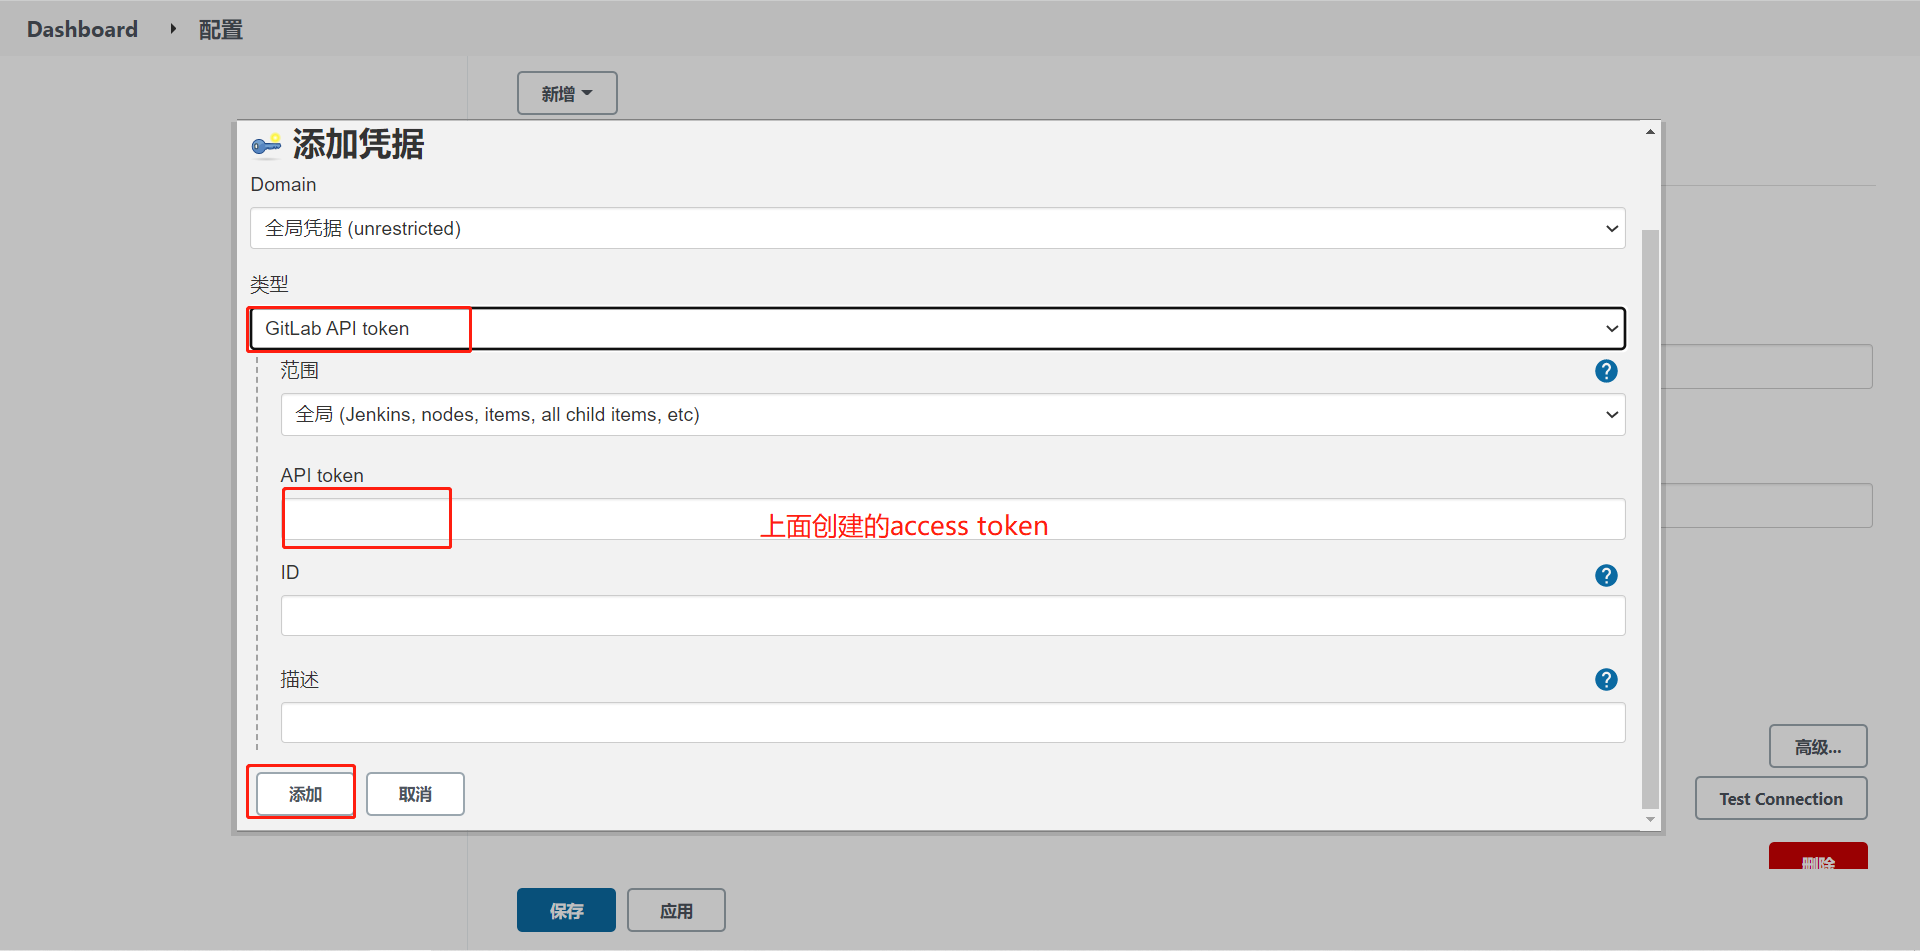Click the dialog scrollbar down arrow
The width and height of the screenshot is (1920, 951).
click(x=1650, y=820)
